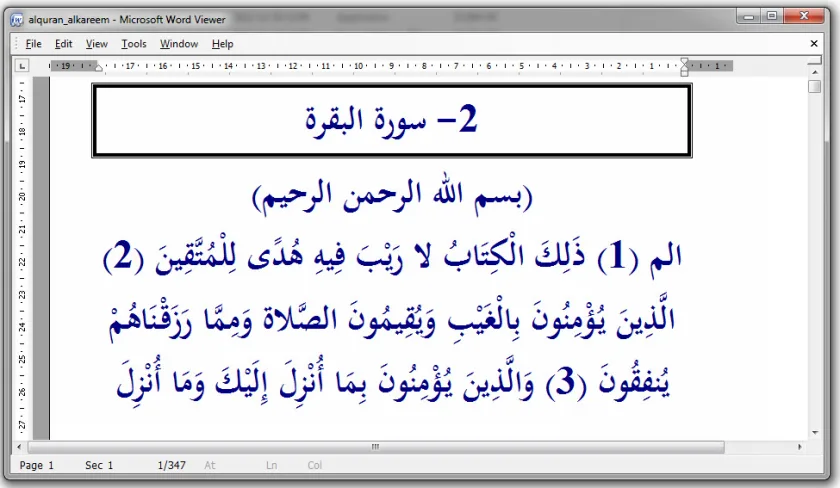840x488 pixels.
Task: Click the horizontal scrollbar right arrow
Action: [x=800, y=446]
